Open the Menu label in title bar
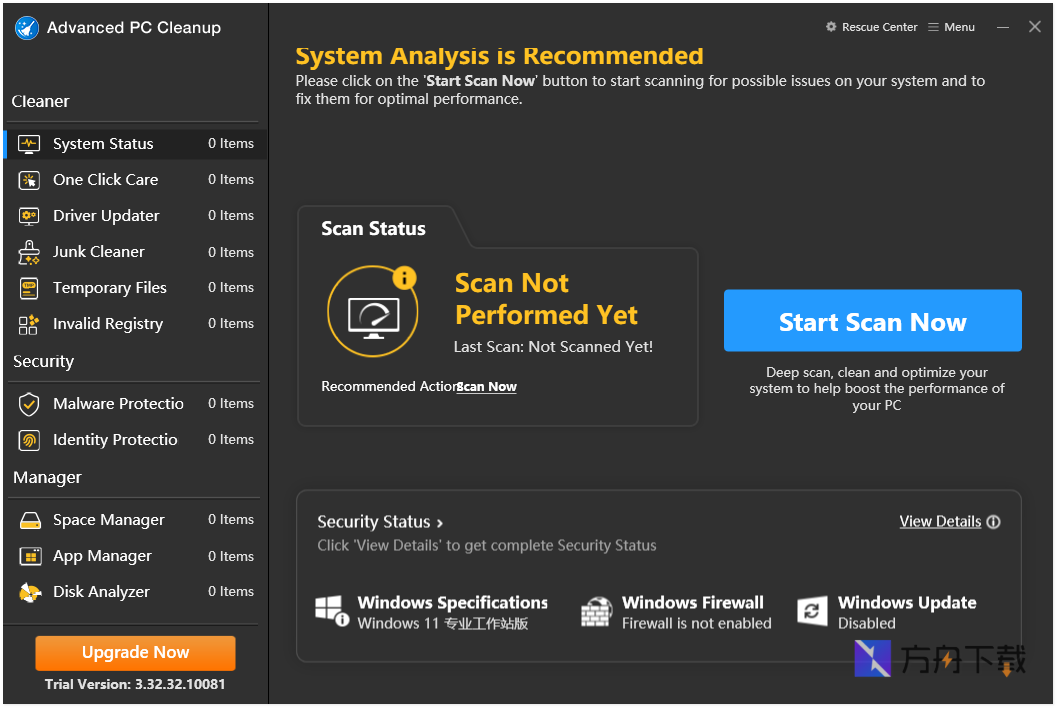The width and height of the screenshot is (1057, 708). 959,27
